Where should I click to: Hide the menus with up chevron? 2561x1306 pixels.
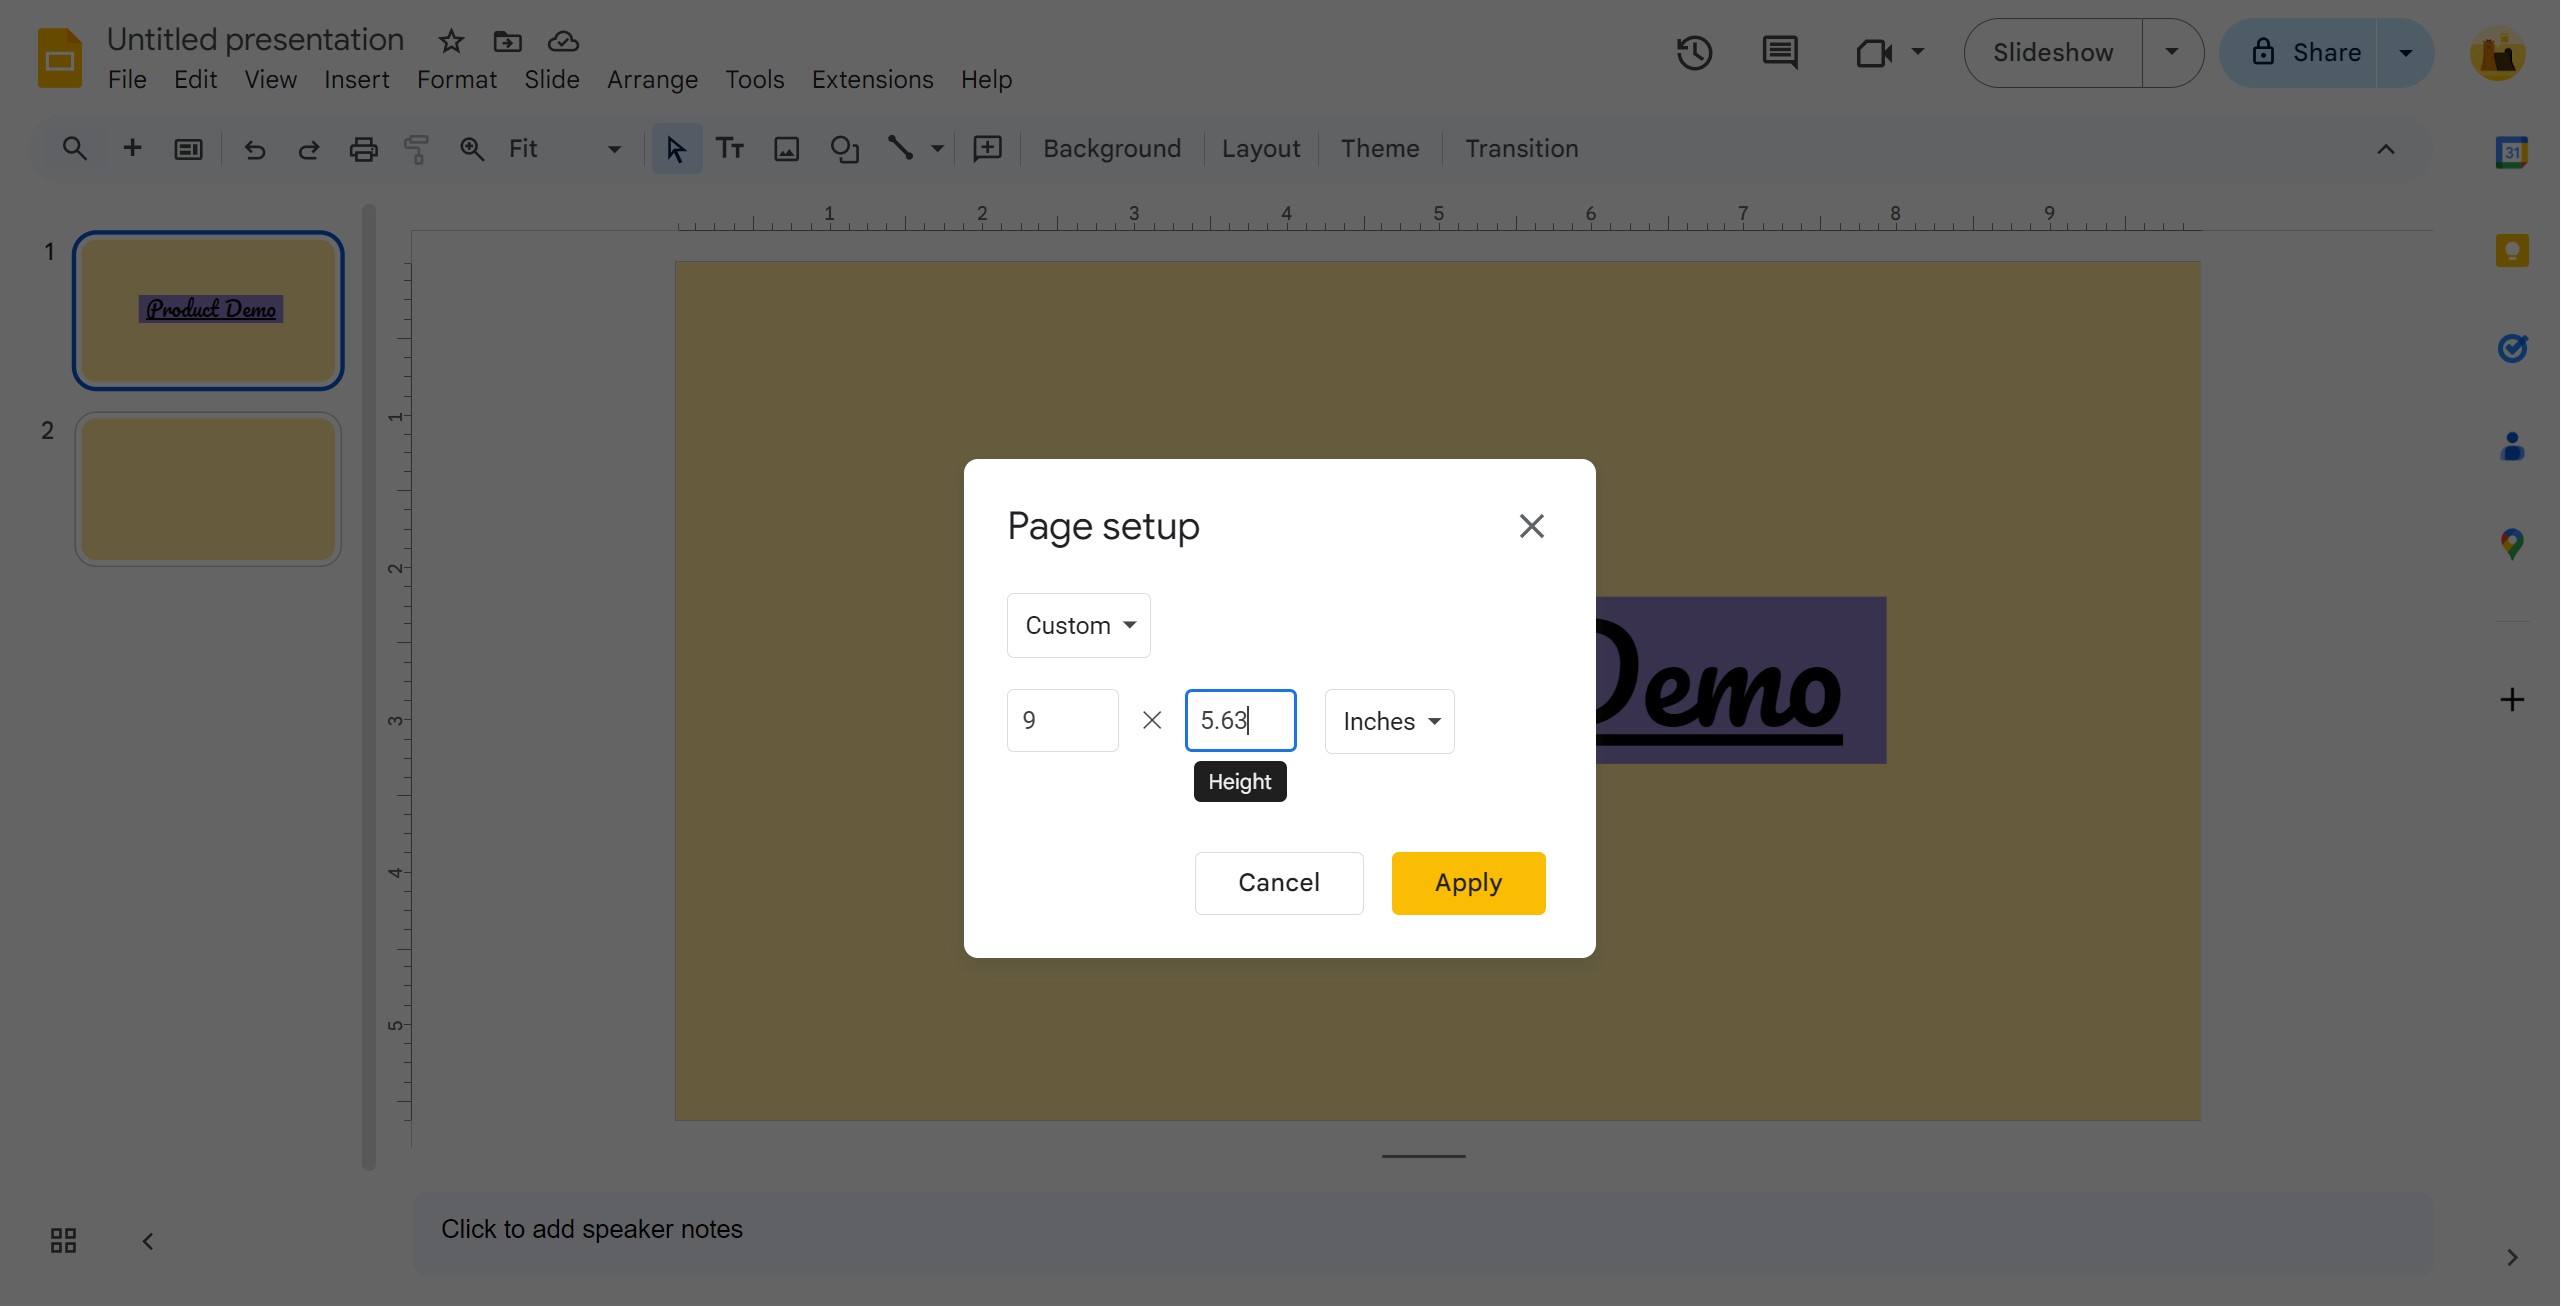click(x=2386, y=149)
